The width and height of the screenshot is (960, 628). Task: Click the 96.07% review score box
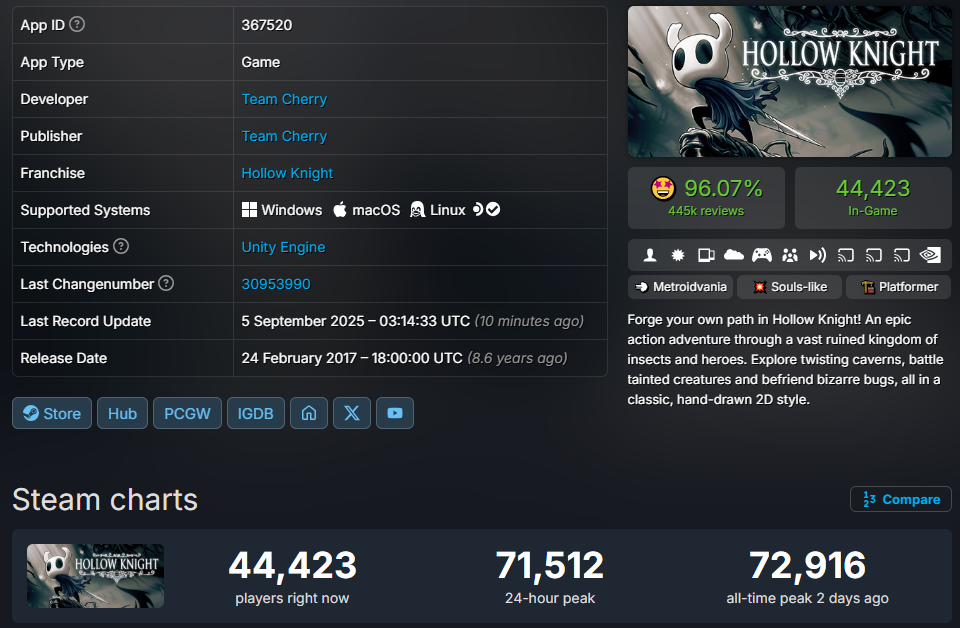(x=707, y=198)
